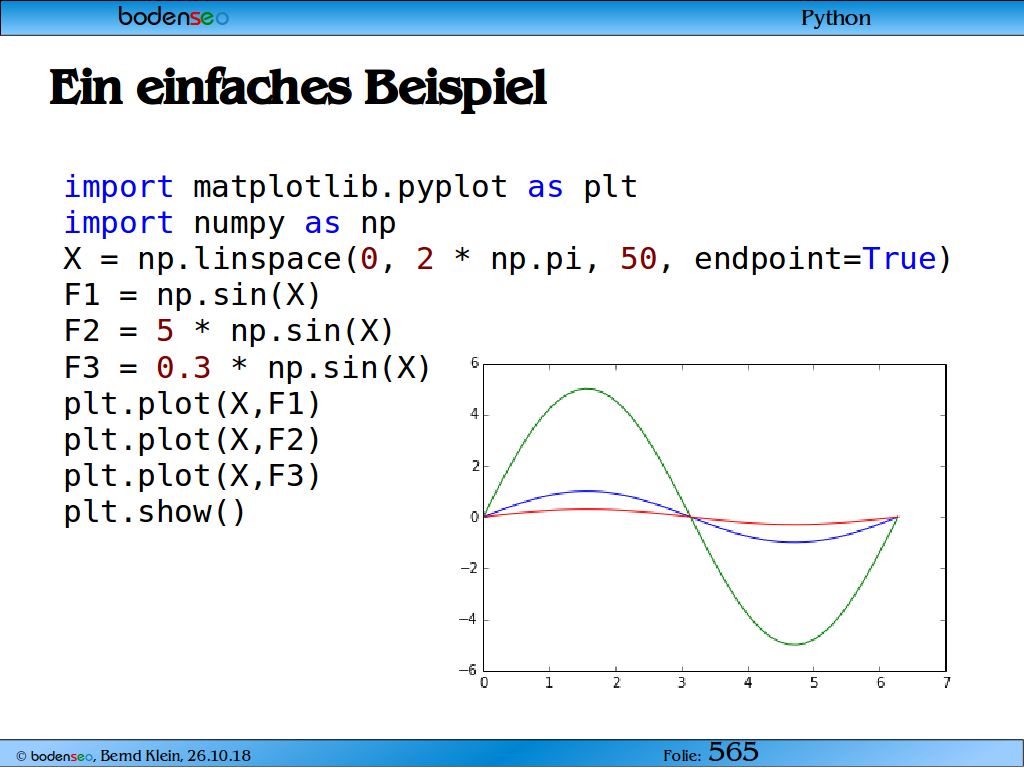Click the x-axis label '3' on the plot

pyautogui.click(x=682, y=682)
